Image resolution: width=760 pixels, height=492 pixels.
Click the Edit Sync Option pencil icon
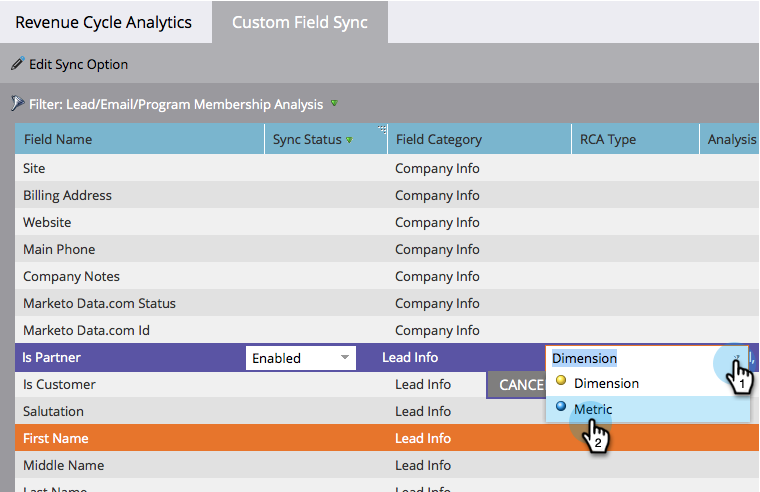pyautogui.click(x=17, y=64)
